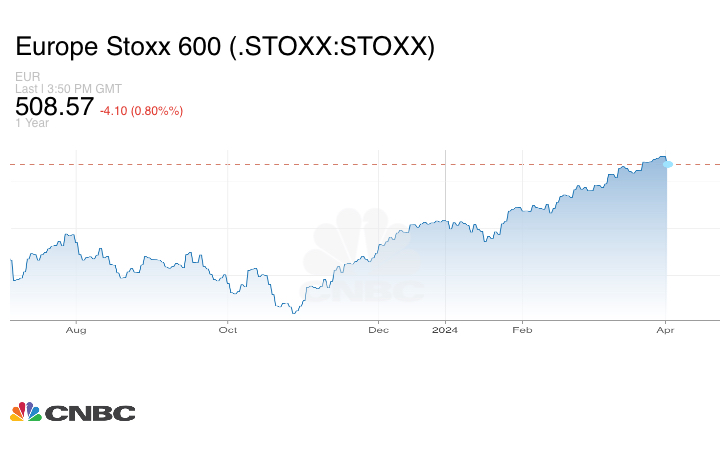Click the EUR currency label
720x450 pixels.
pyautogui.click(x=27, y=76)
